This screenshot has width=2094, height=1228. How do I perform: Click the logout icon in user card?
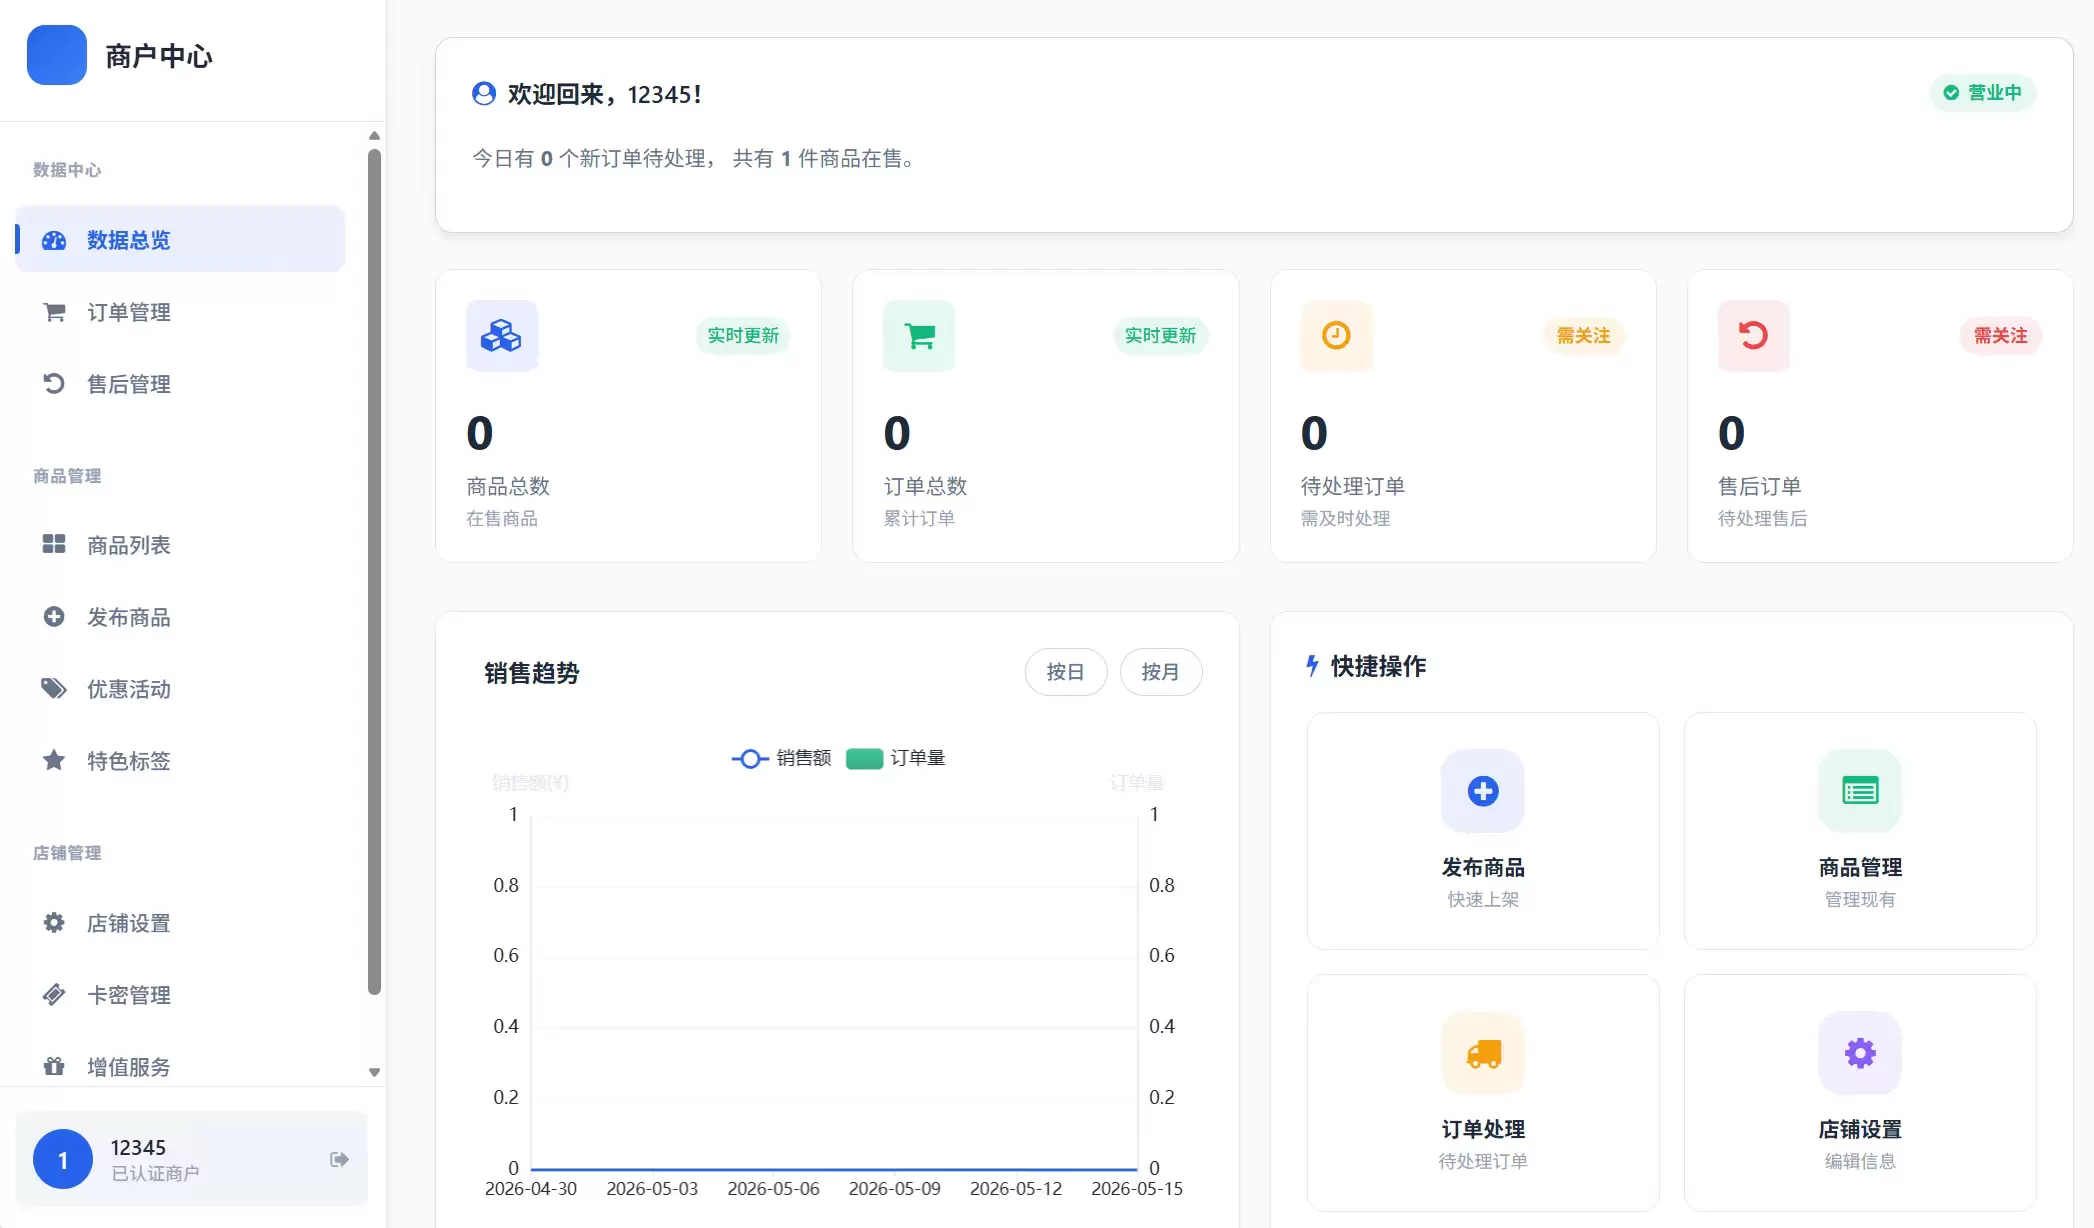pos(339,1159)
